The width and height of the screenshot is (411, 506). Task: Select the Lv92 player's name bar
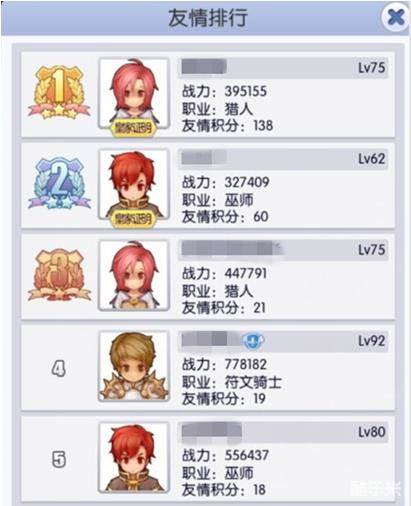click(283, 341)
